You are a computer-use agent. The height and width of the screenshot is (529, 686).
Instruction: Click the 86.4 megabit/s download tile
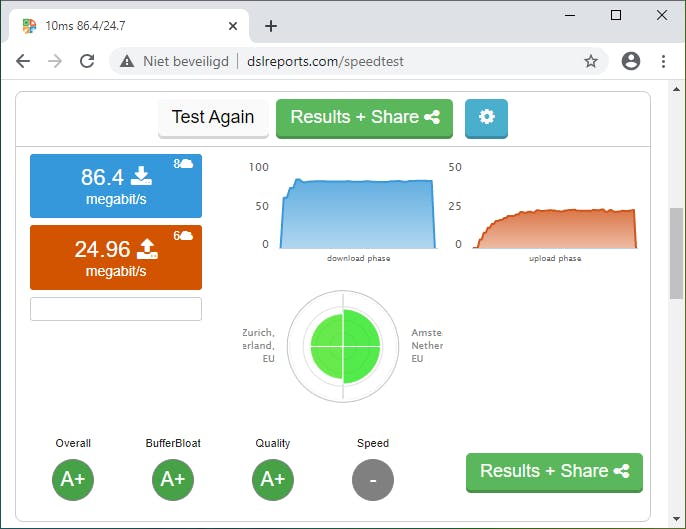(x=116, y=186)
